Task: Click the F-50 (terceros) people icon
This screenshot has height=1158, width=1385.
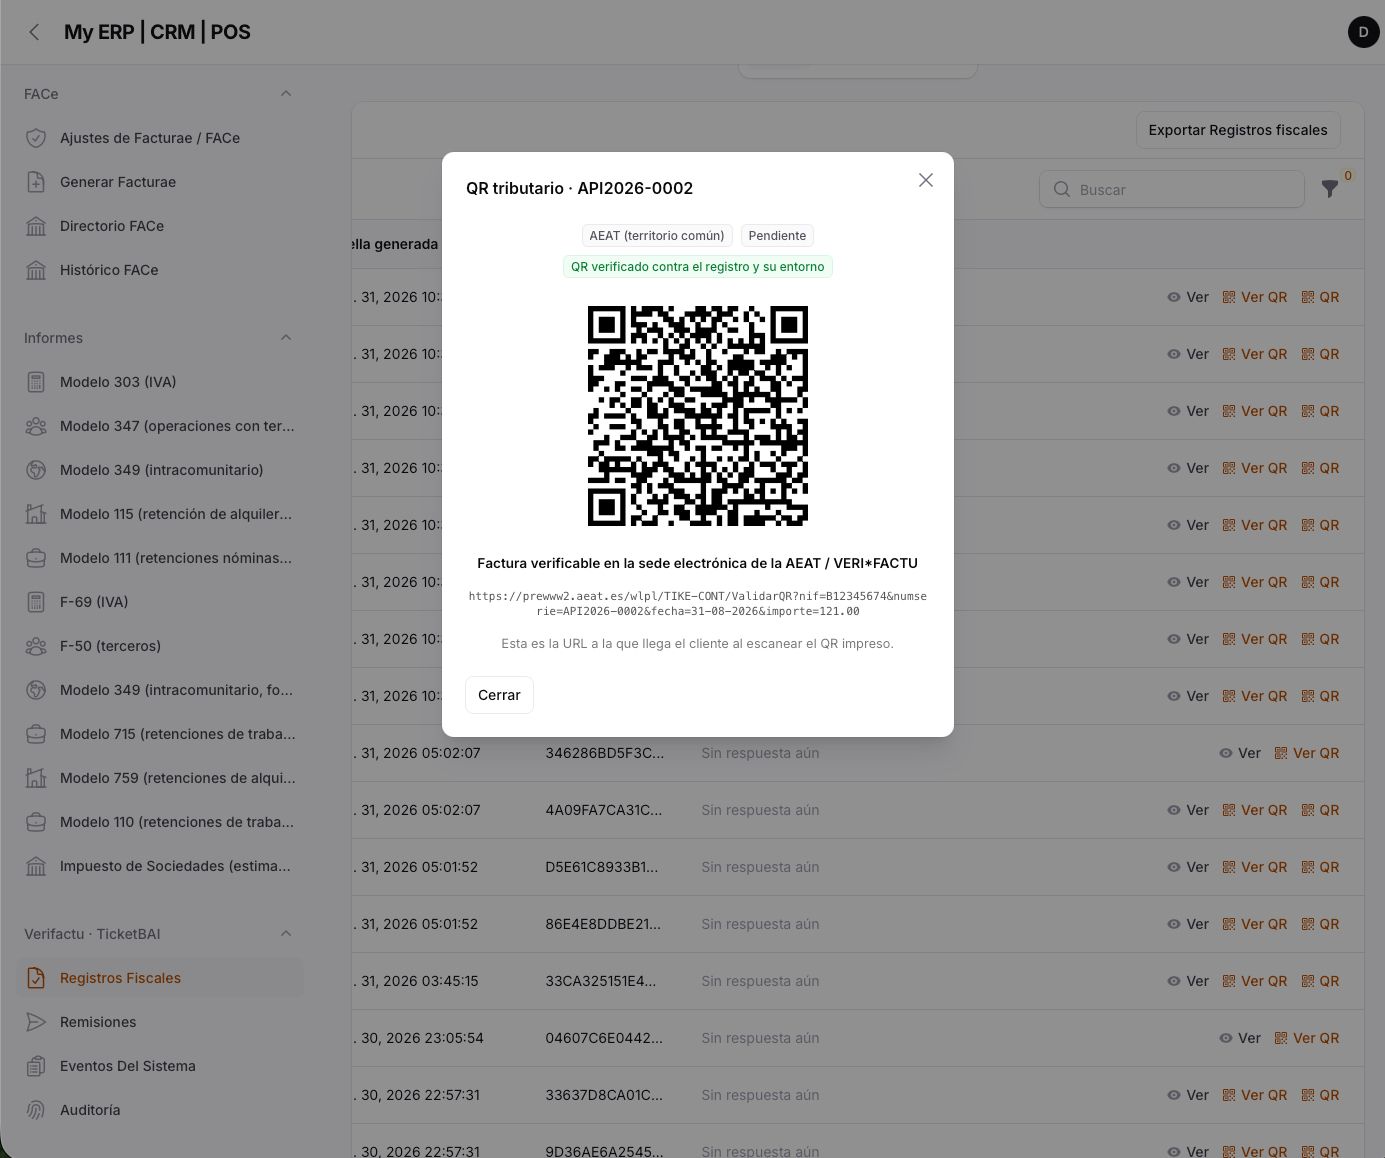Action: pyautogui.click(x=36, y=646)
